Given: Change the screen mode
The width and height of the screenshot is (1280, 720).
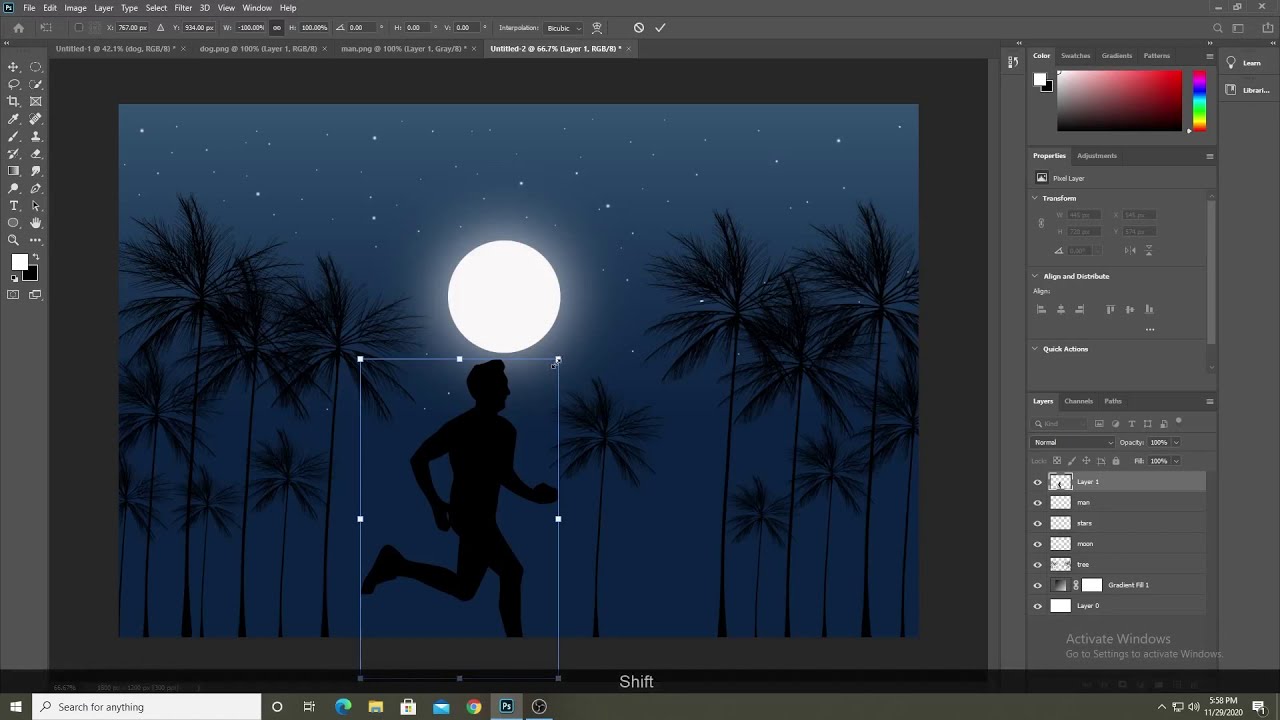Looking at the screenshot, I should pos(36,294).
